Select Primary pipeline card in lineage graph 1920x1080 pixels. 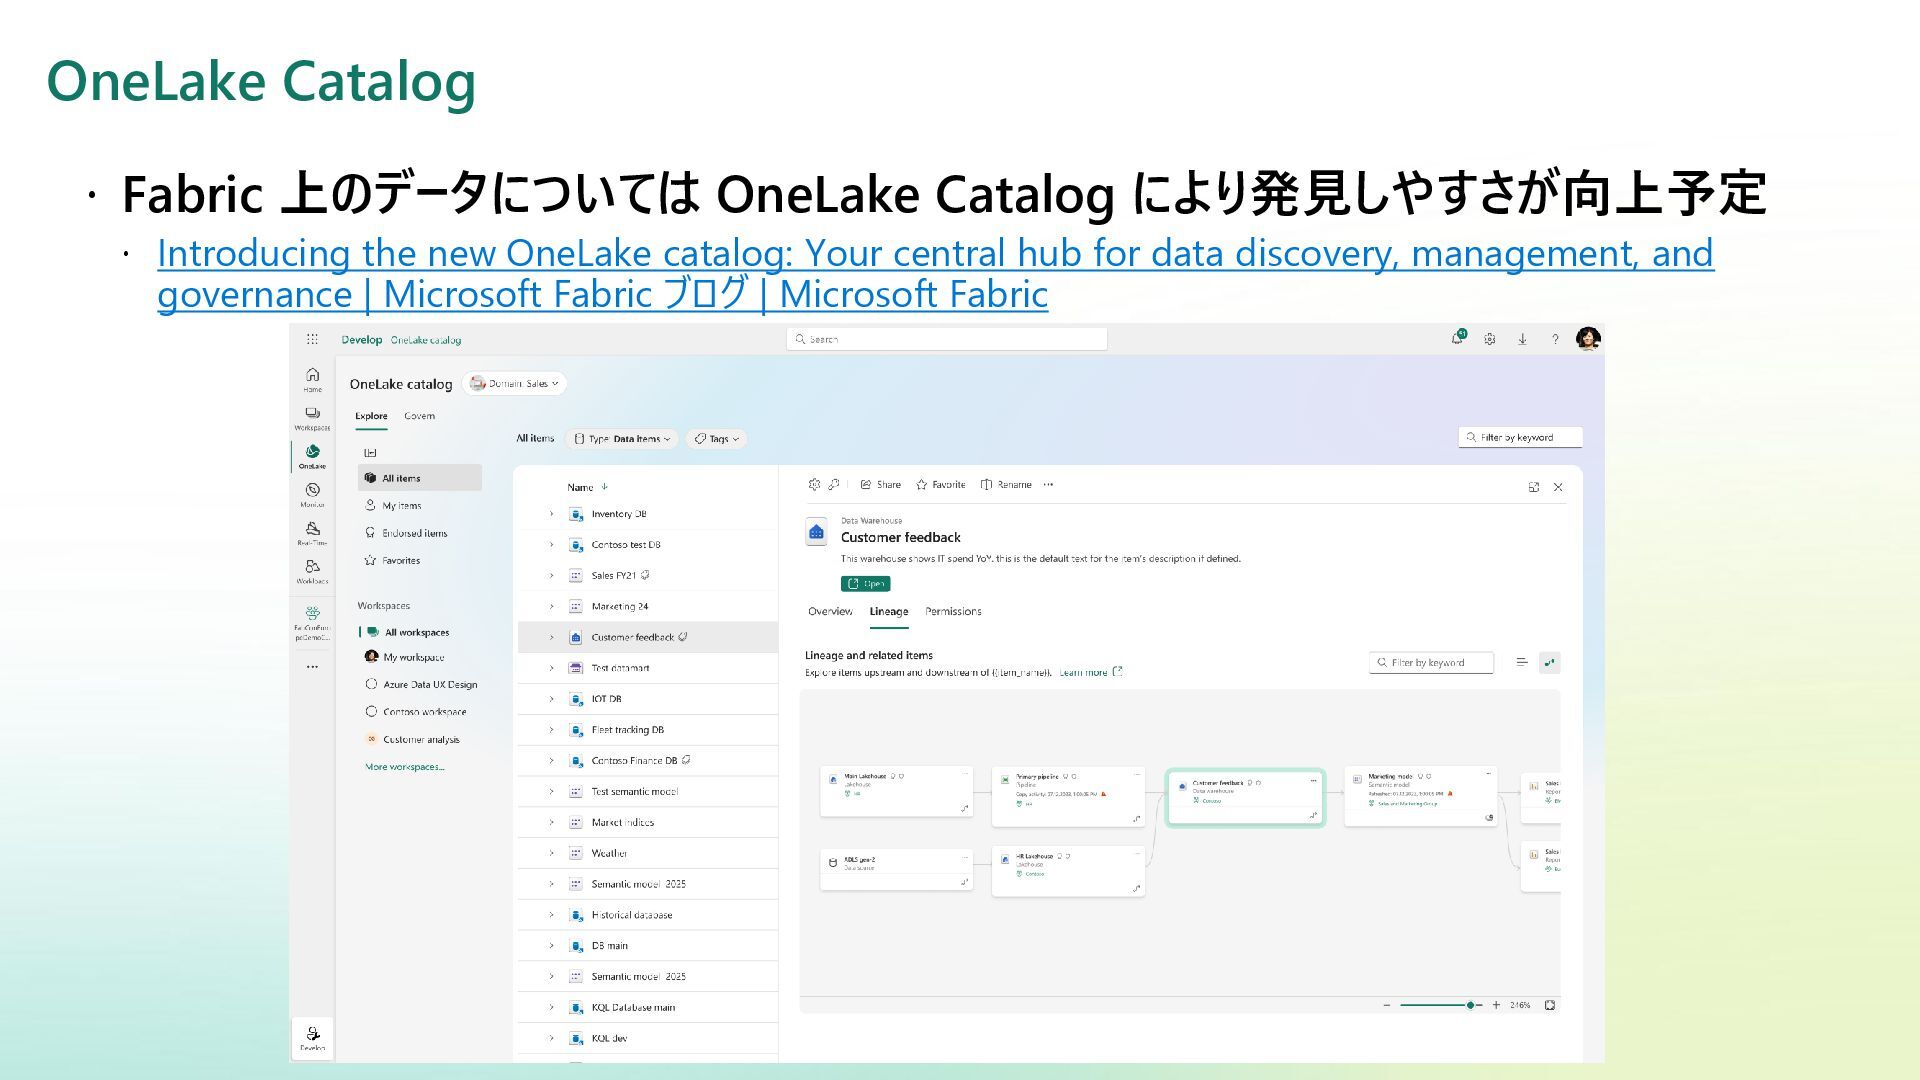(1068, 797)
